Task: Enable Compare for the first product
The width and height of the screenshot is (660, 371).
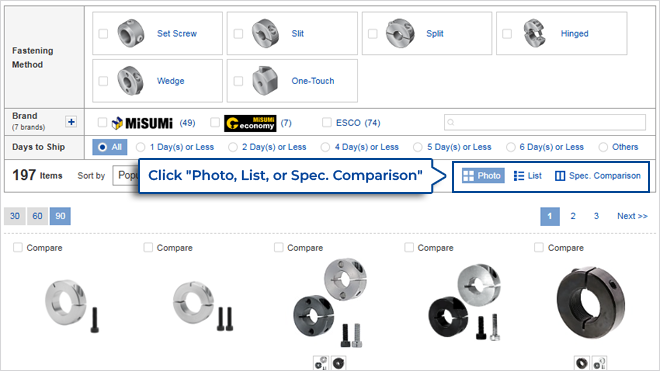Action: (x=18, y=247)
